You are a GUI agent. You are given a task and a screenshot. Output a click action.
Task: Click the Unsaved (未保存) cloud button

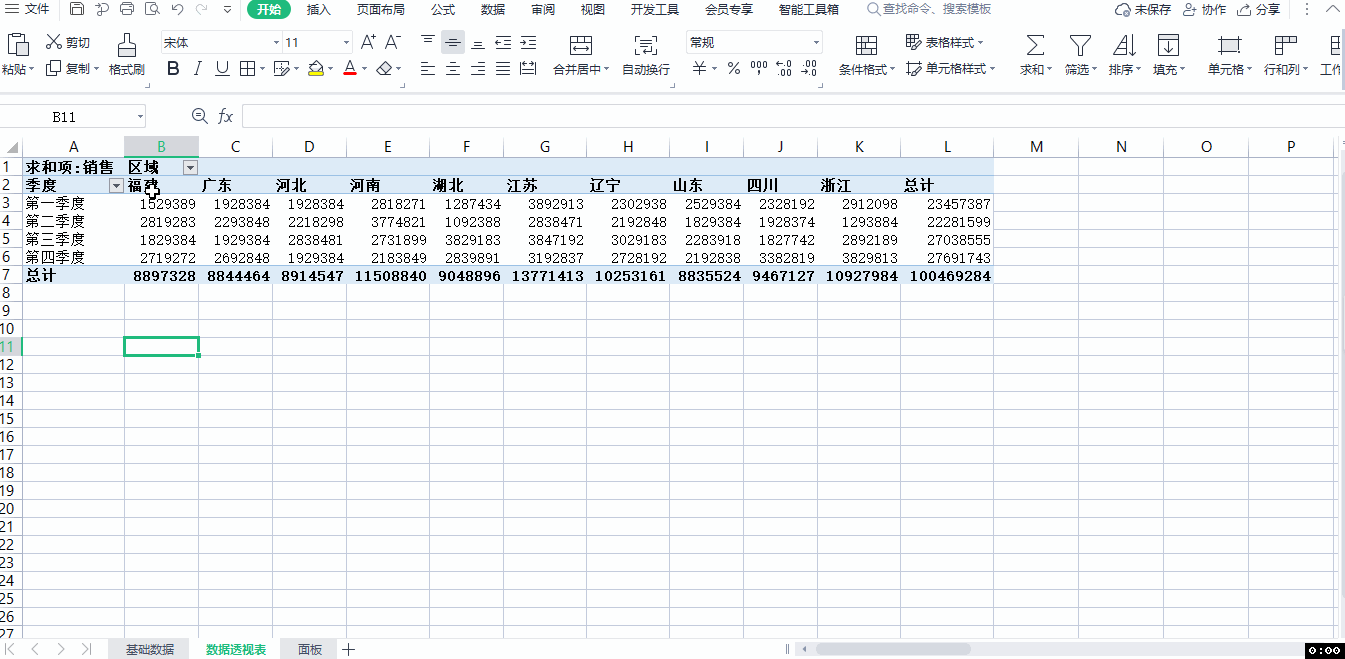1143,9
